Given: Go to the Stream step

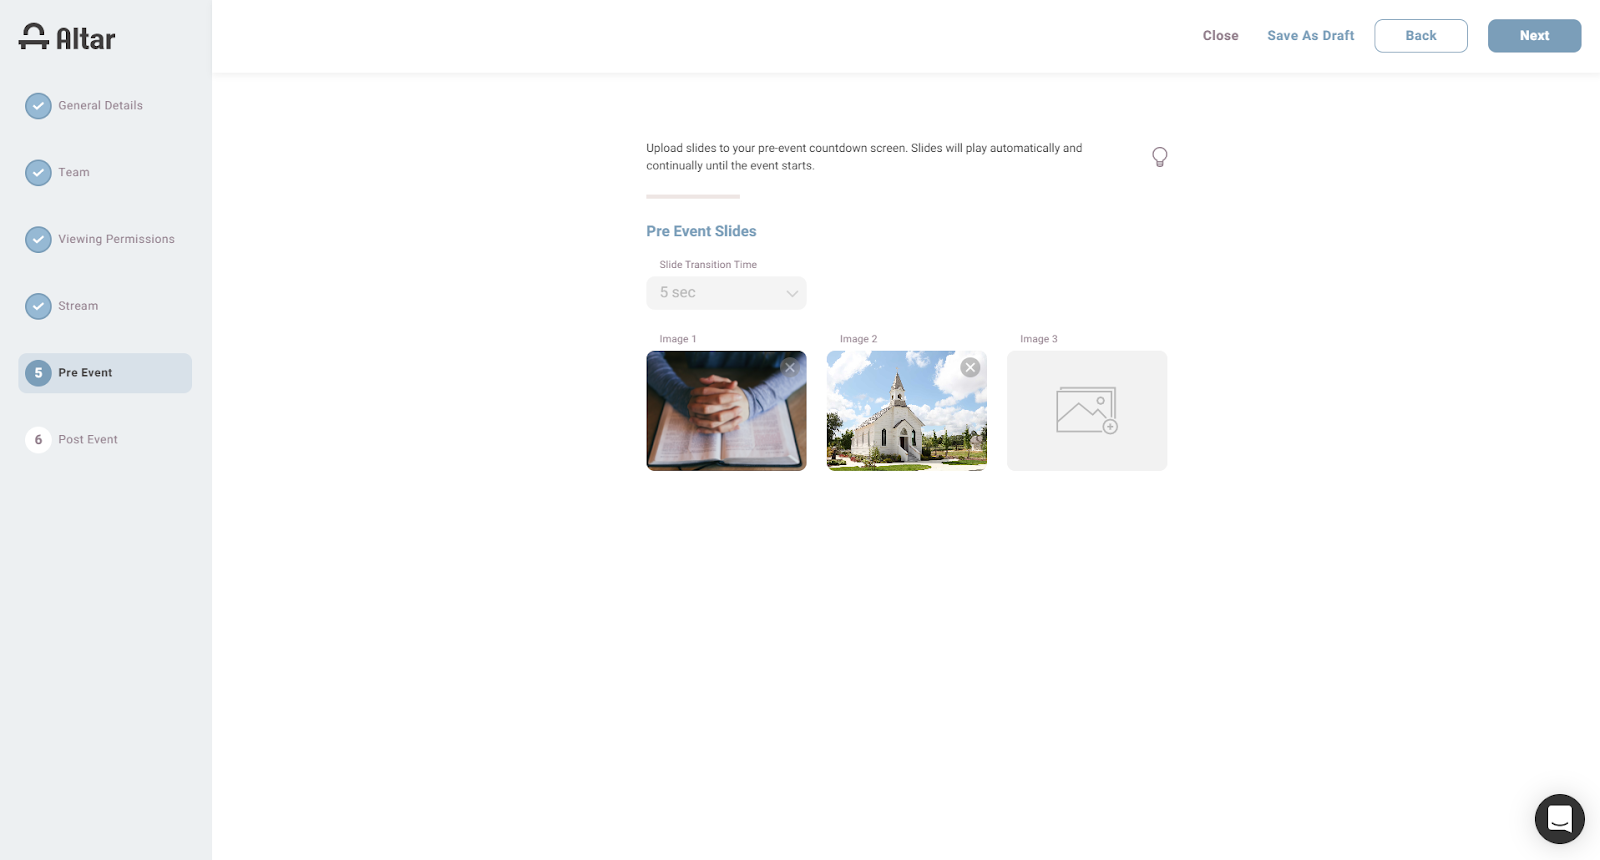Looking at the screenshot, I should (x=78, y=306).
